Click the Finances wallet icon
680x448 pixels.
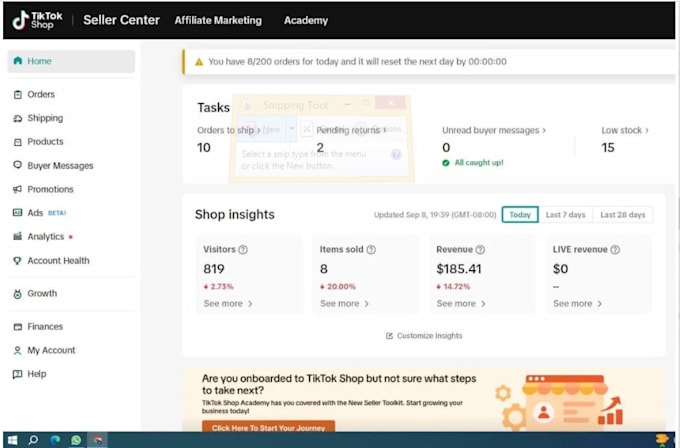17,327
